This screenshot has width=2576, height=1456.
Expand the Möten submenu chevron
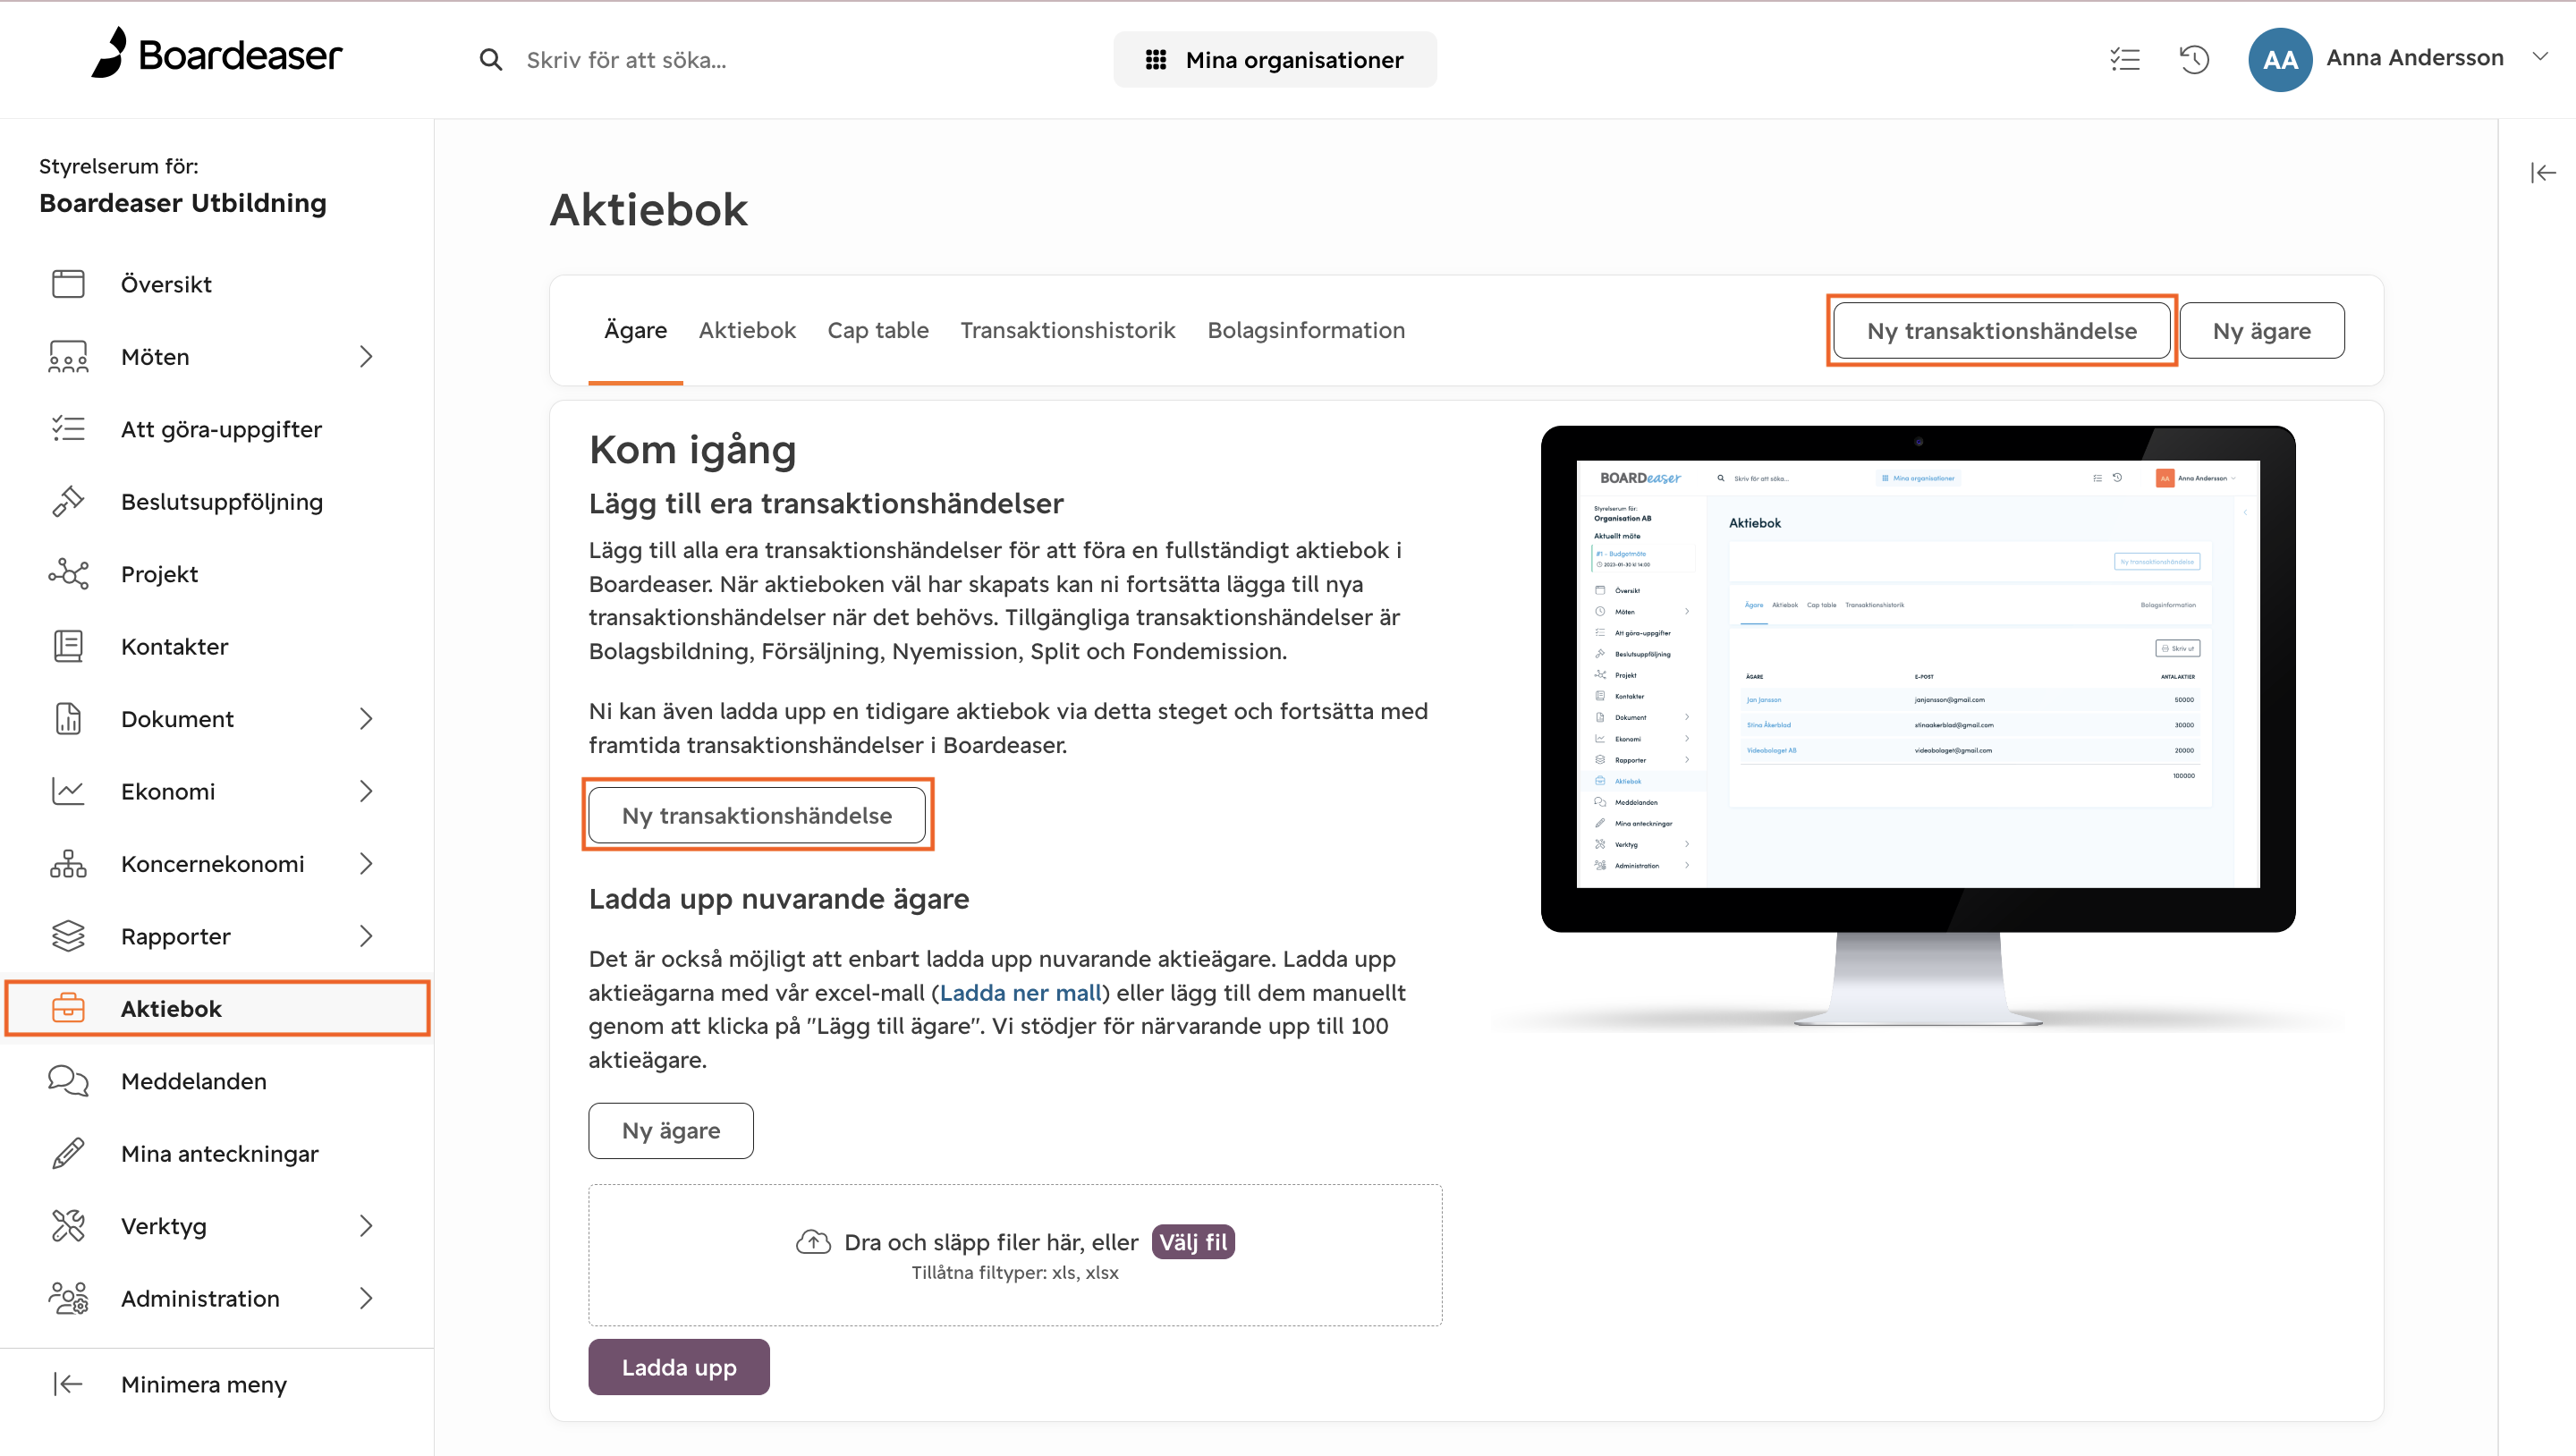366,356
